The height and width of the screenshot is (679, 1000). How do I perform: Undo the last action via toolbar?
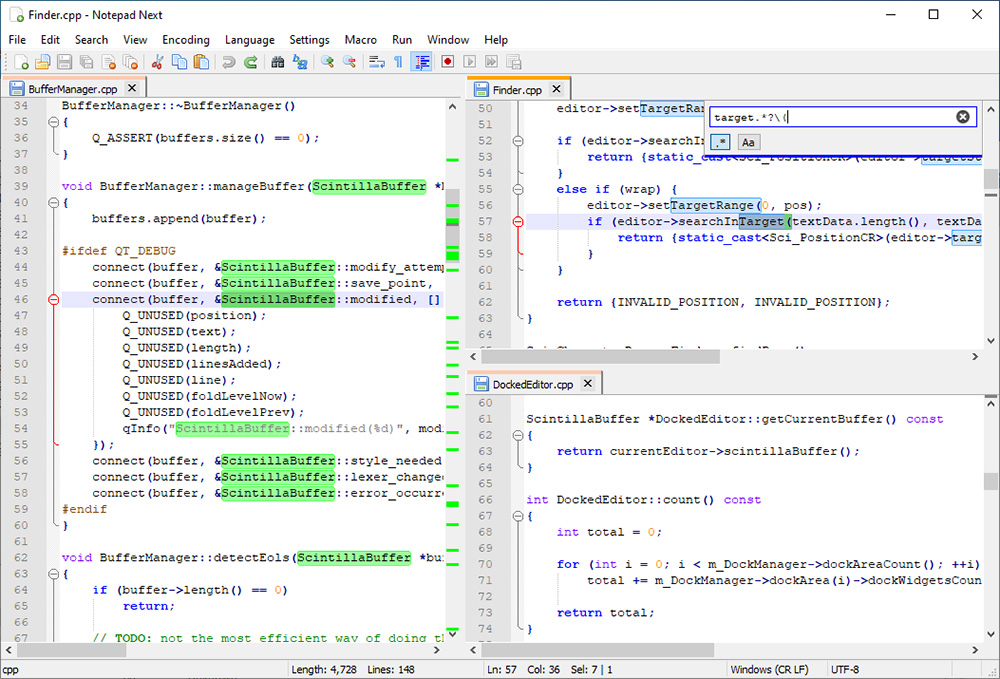pyautogui.click(x=228, y=62)
